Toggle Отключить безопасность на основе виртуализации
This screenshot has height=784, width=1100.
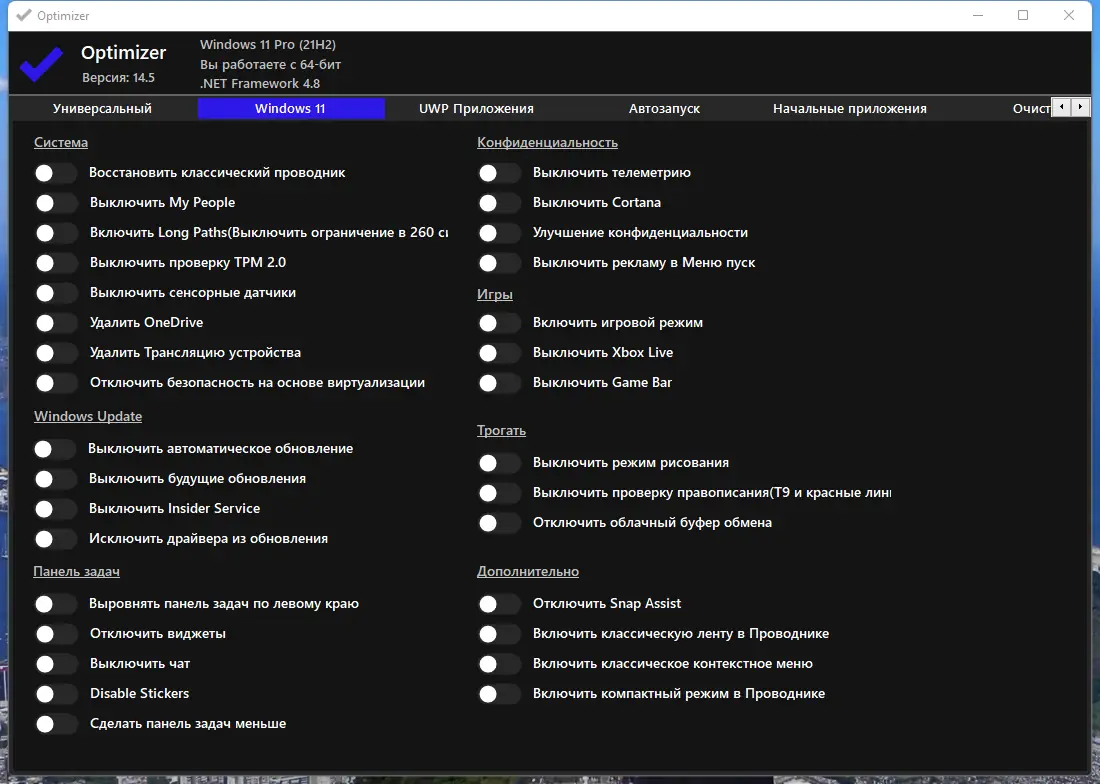pos(56,383)
